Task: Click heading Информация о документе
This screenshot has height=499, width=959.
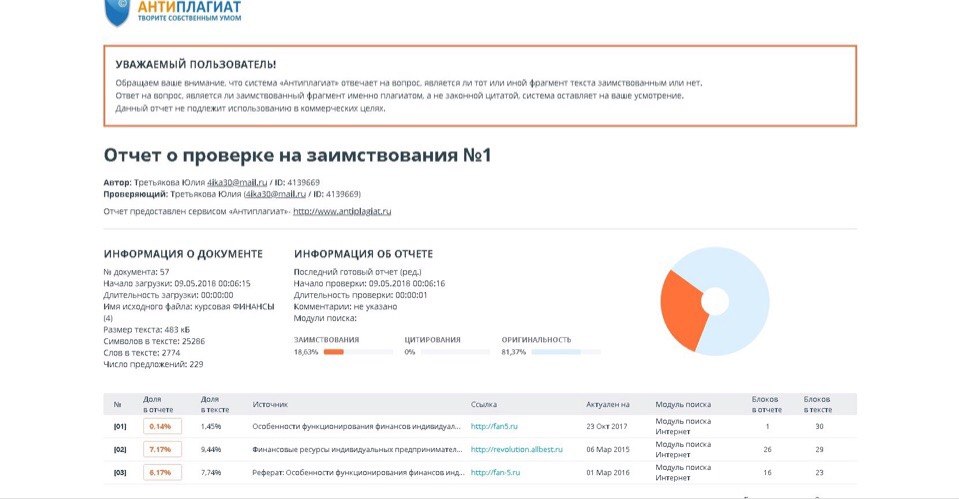Action: click(x=183, y=254)
